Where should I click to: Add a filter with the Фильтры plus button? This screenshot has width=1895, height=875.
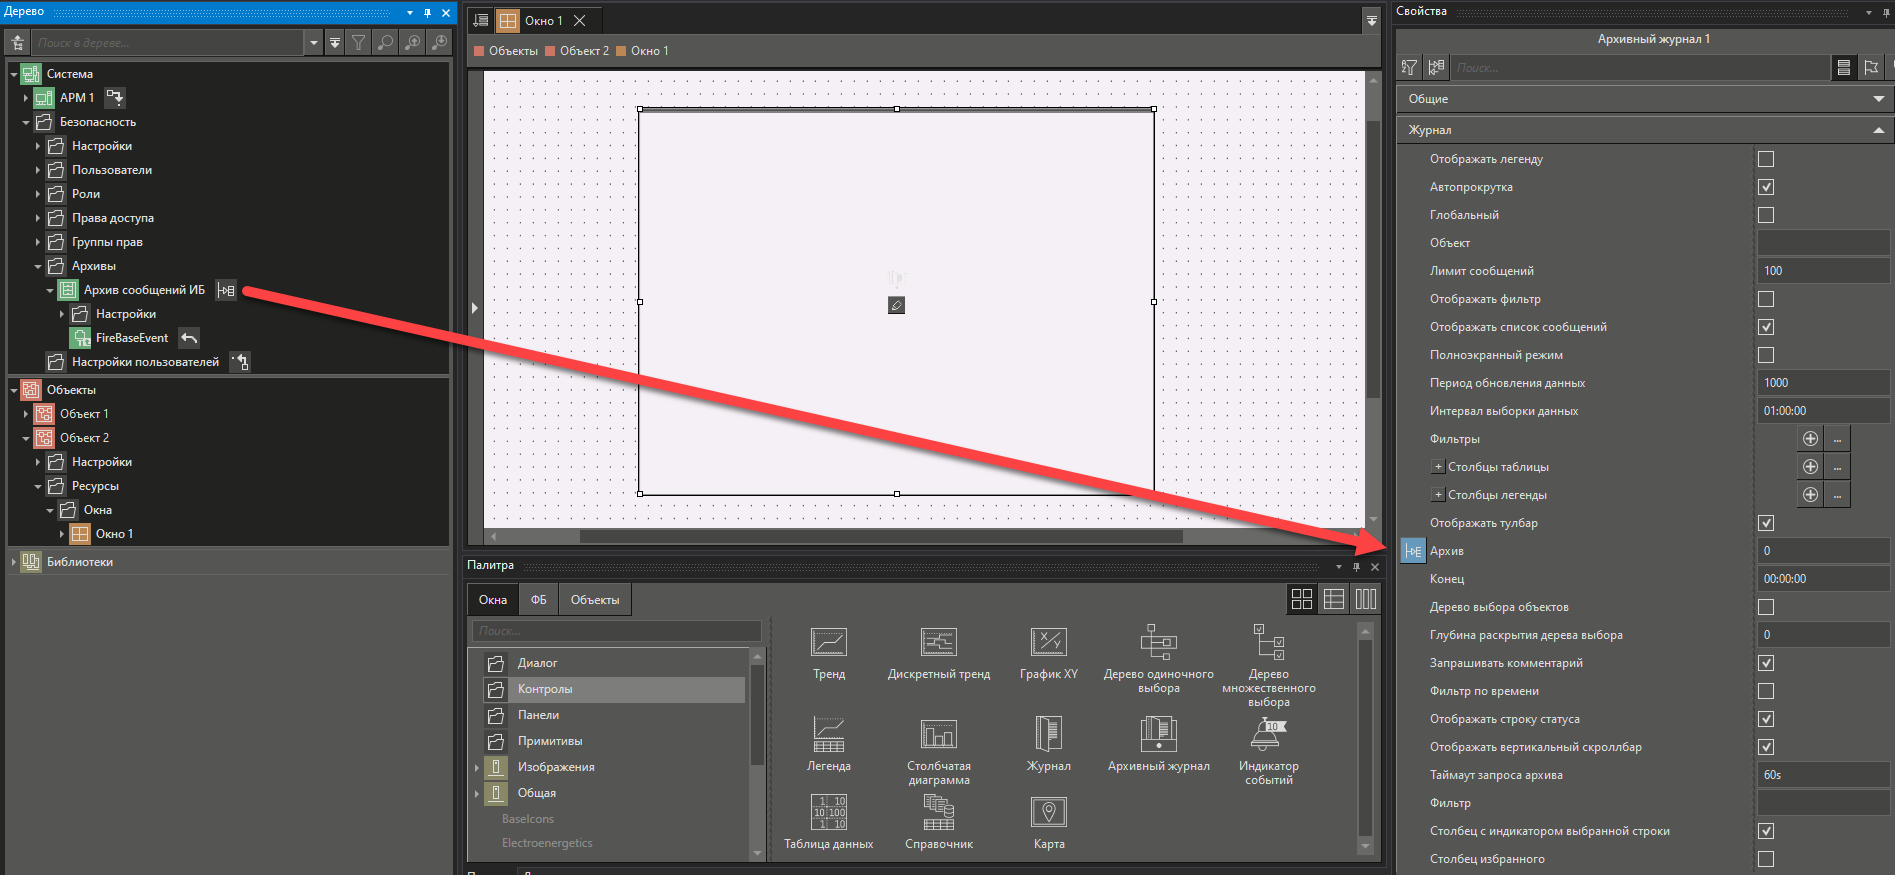[1810, 439]
